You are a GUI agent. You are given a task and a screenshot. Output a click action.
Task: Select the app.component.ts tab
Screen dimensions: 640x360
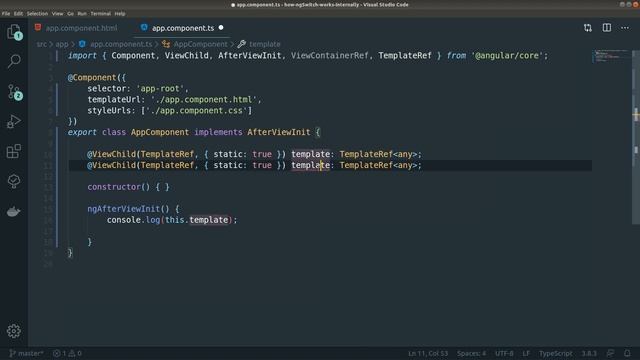point(183,28)
